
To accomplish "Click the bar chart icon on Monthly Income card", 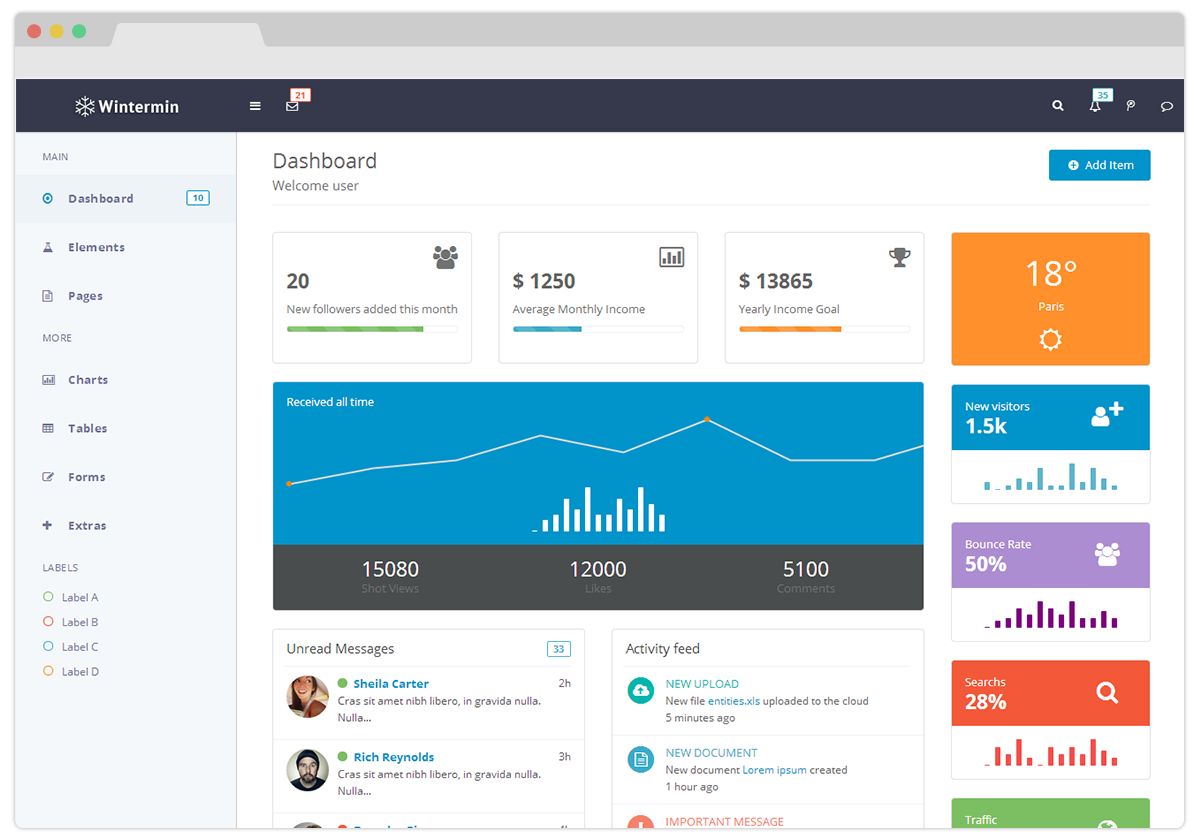I will [x=672, y=257].
